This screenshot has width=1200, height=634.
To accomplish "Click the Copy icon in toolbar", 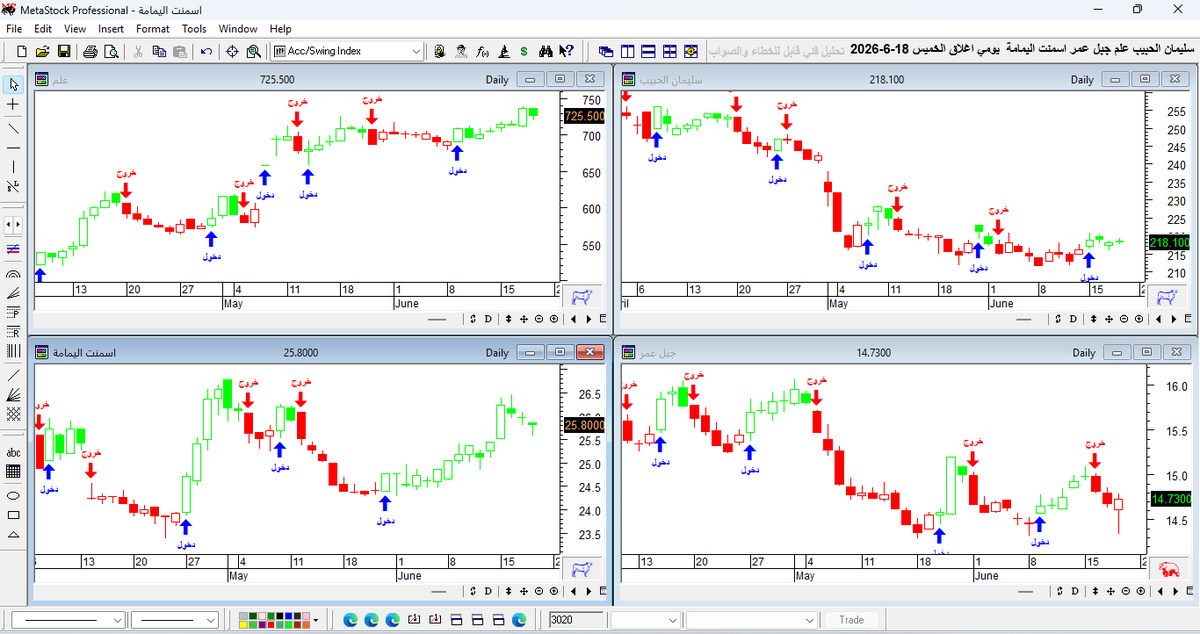I will pos(159,51).
